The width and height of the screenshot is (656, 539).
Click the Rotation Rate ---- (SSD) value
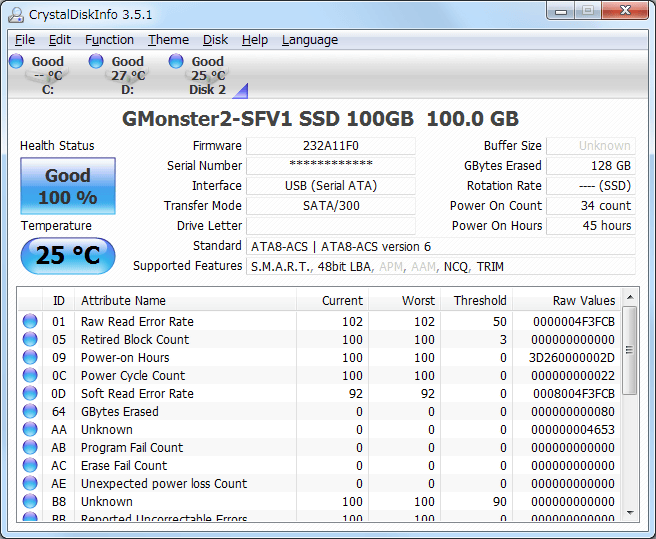coord(591,186)
